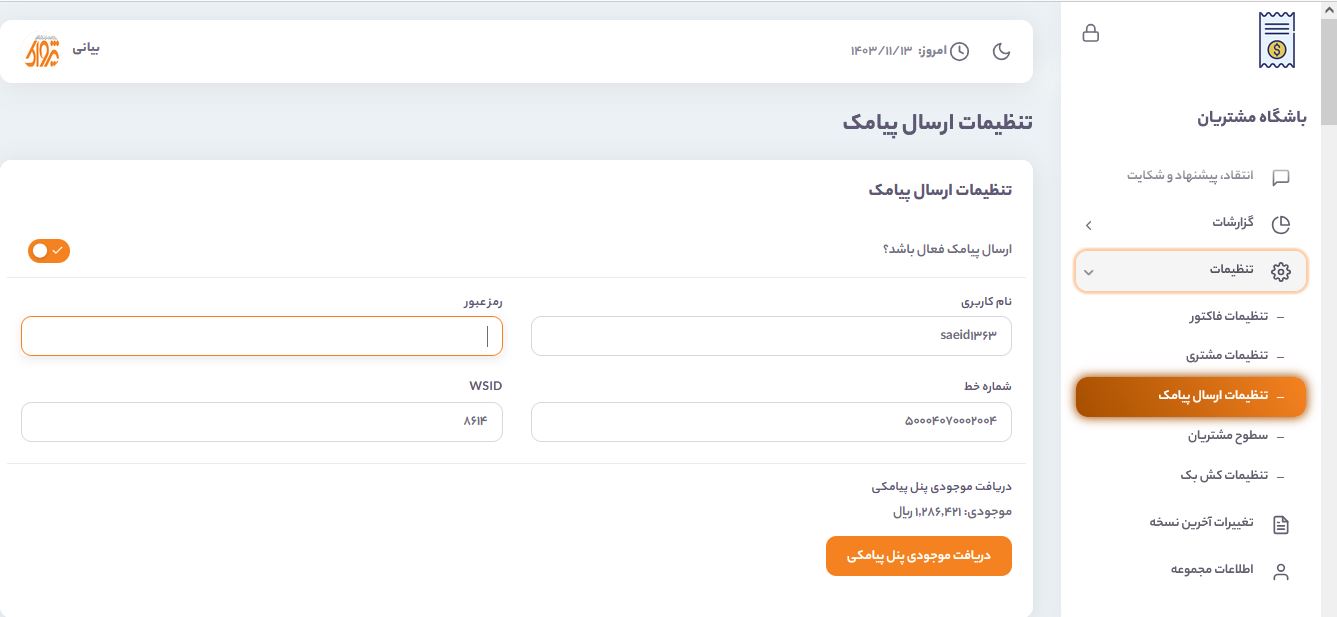Click the نام کاربری username field
The width and height of the screenshot is (1337, 617).
click(x=771, y=336)
